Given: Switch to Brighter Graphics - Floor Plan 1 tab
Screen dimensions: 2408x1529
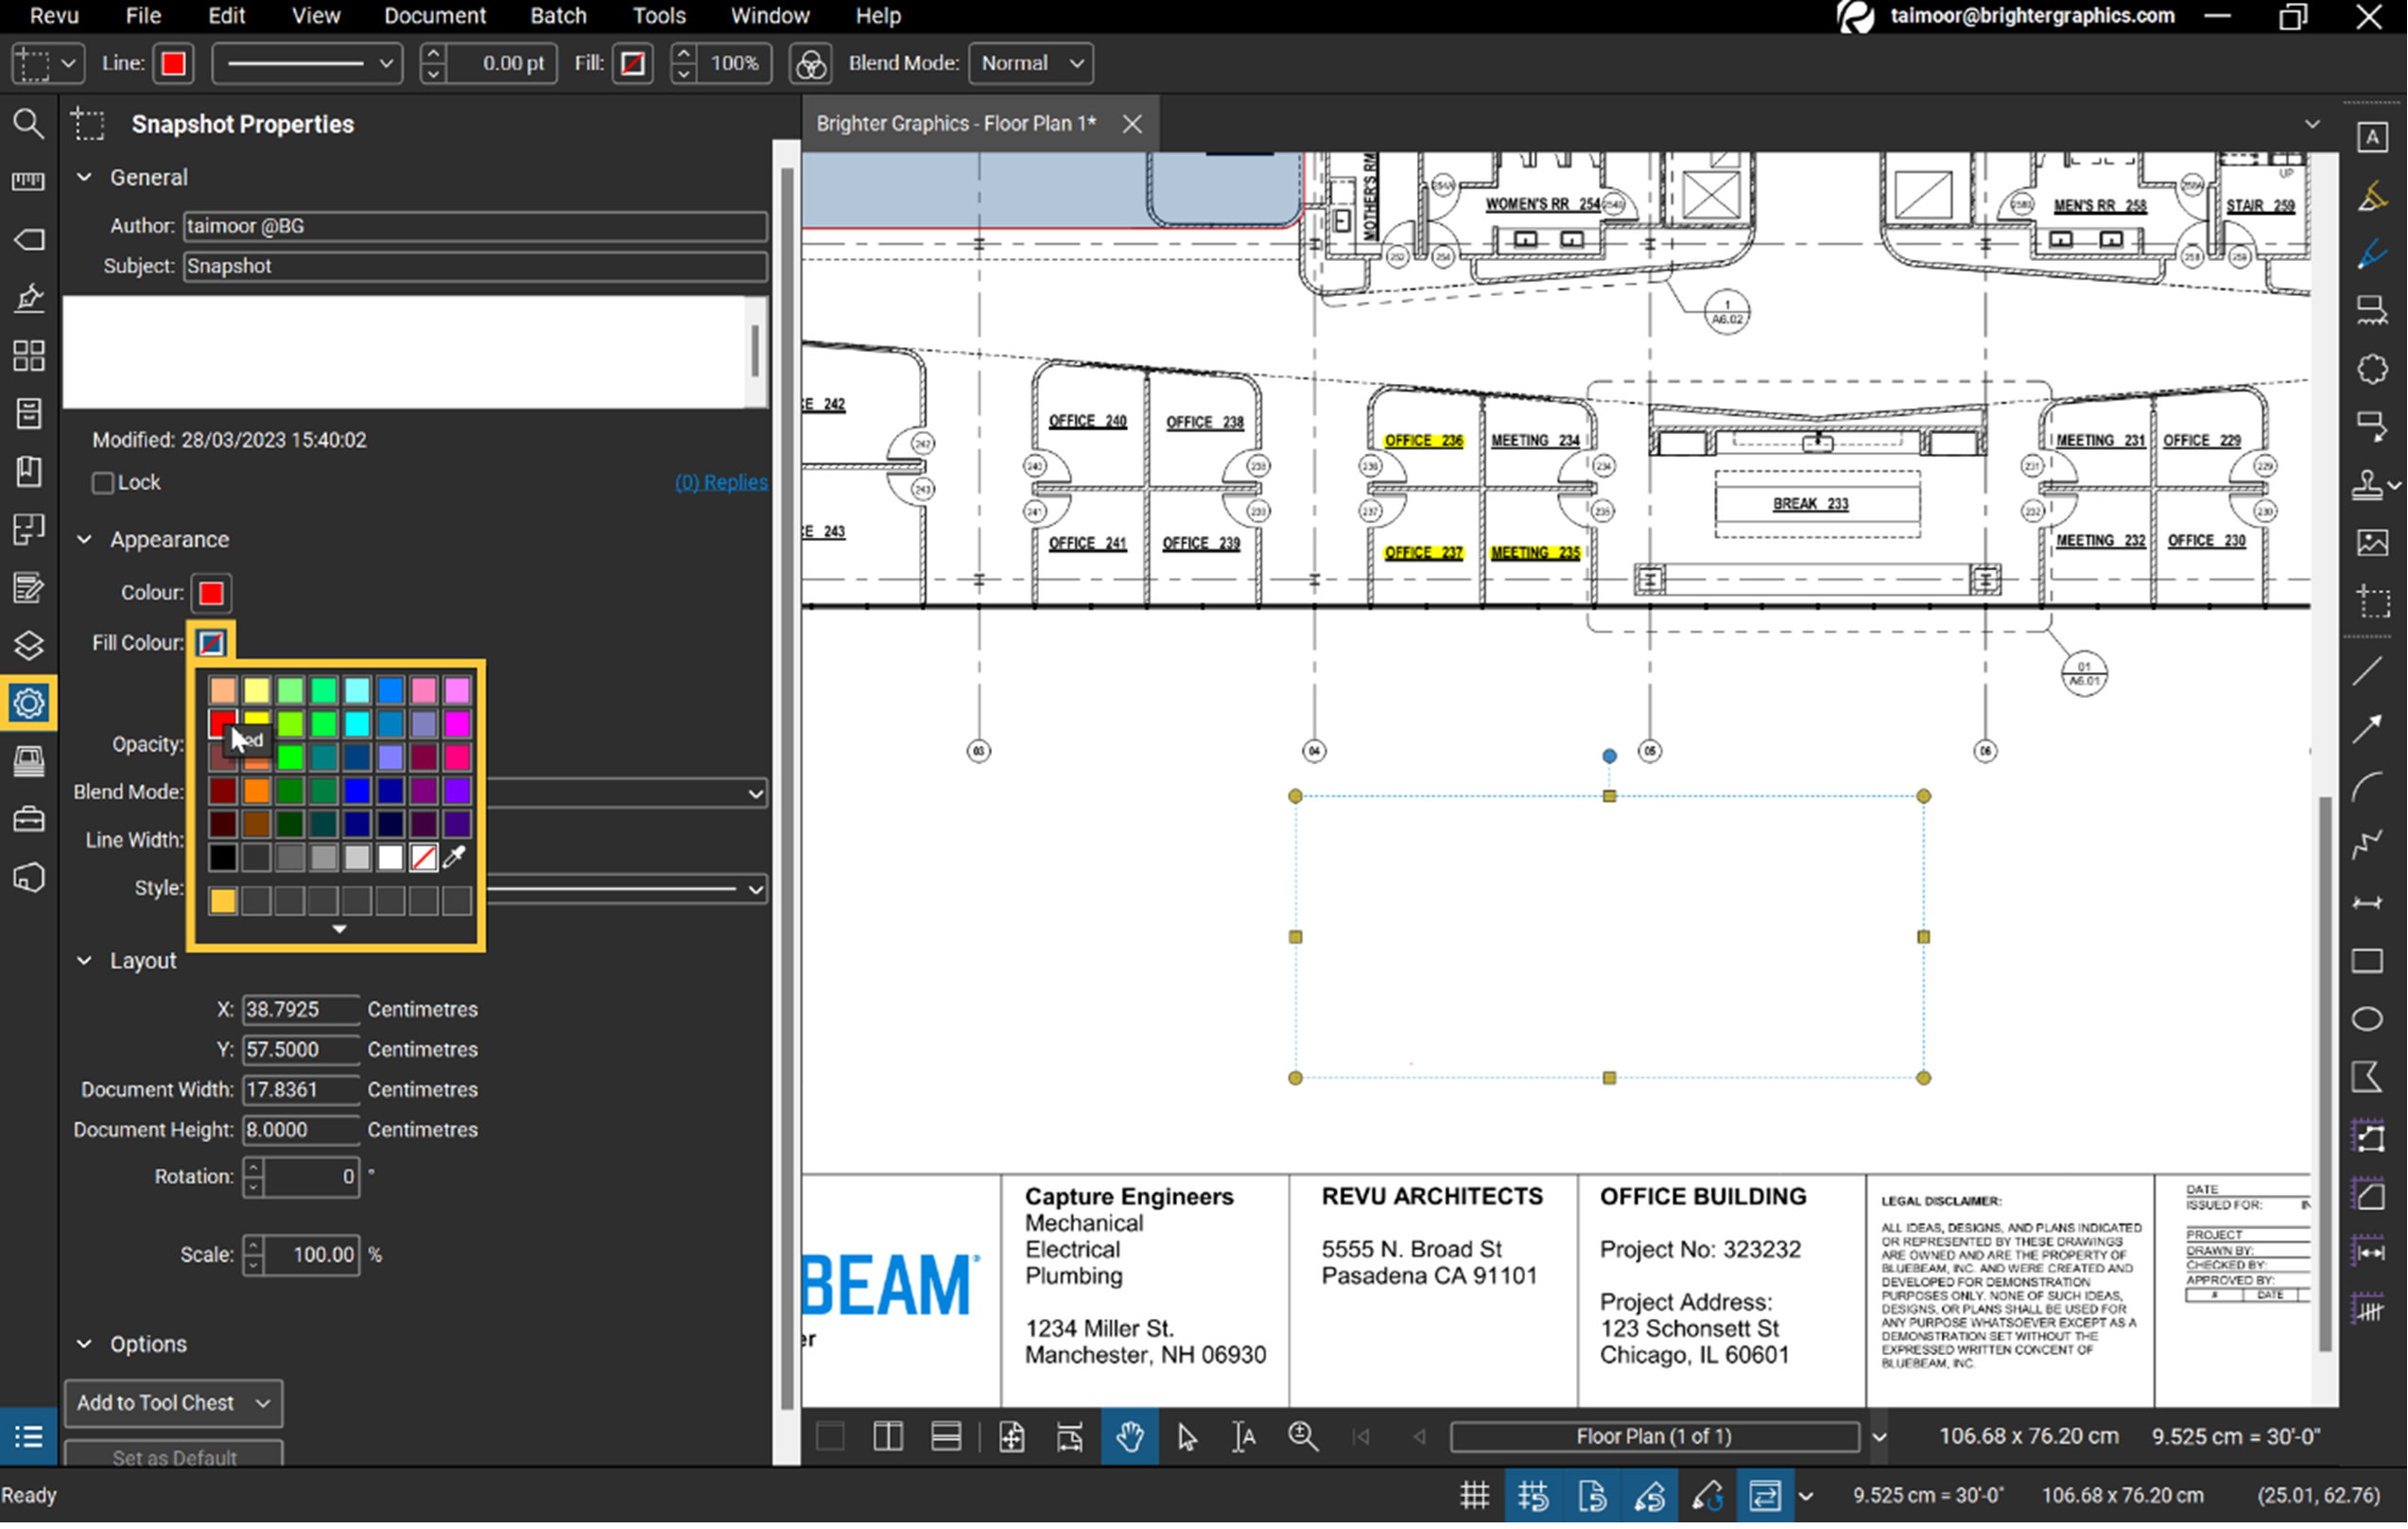Looking at the screenshot, I should (957, 124).
